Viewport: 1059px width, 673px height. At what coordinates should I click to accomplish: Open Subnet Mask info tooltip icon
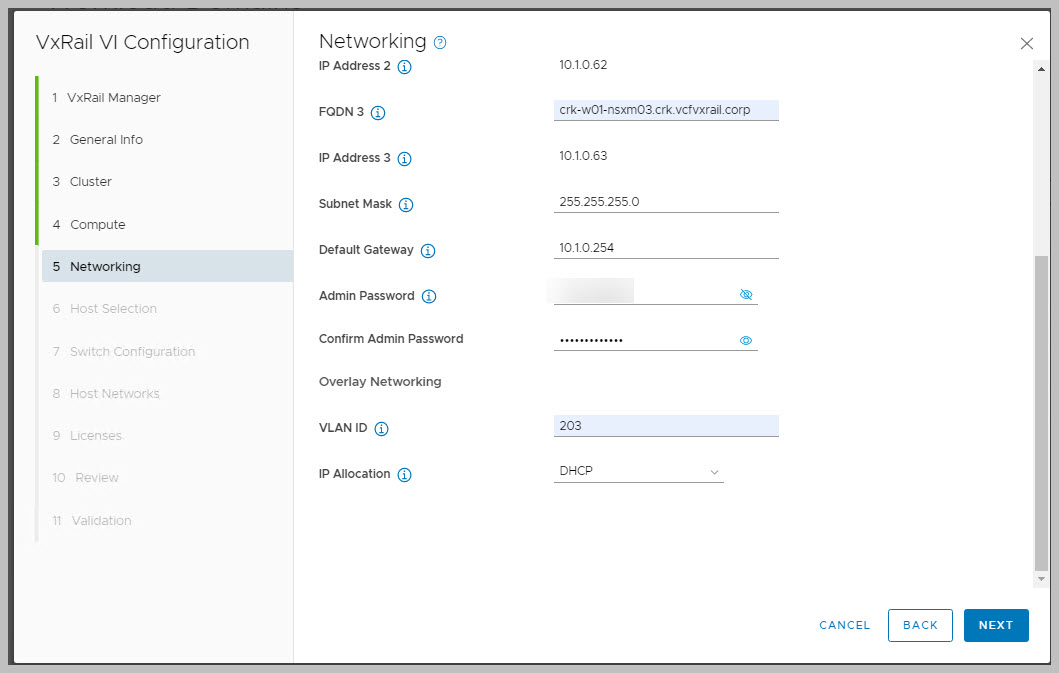[406, 205]
